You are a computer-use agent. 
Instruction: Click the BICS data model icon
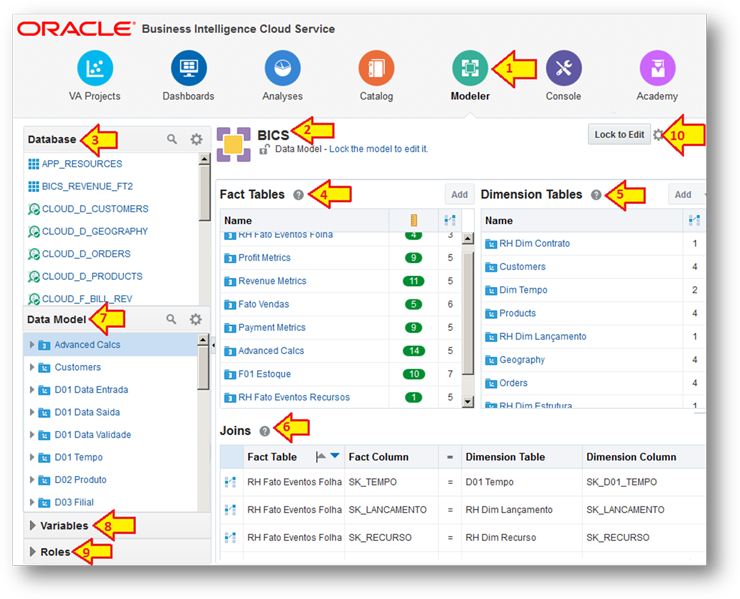(234, 144)
